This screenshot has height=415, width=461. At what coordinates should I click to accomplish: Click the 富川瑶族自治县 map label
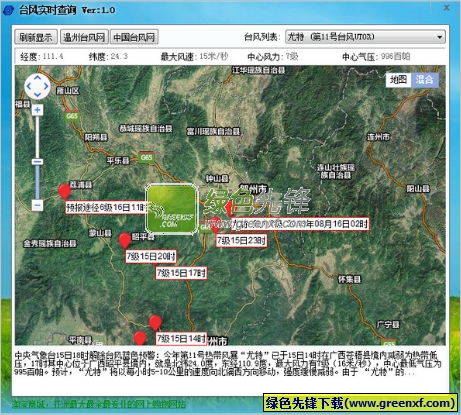point(213,132)
